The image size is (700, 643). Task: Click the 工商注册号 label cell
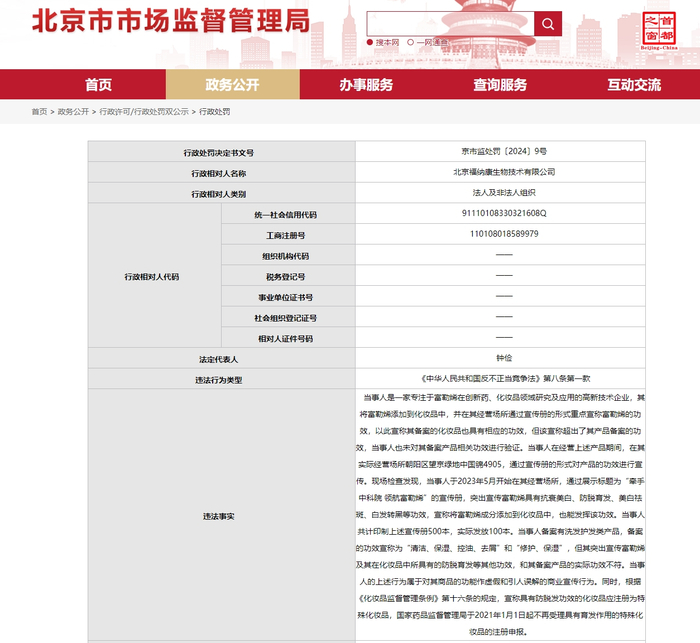288,234
